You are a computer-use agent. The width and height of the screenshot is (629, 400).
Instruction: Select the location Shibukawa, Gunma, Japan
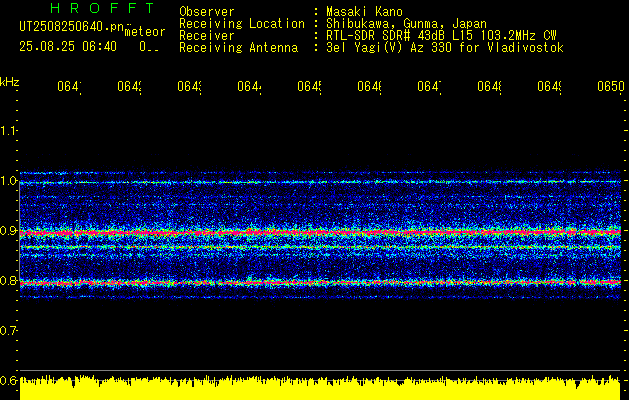tap(406, 24)
